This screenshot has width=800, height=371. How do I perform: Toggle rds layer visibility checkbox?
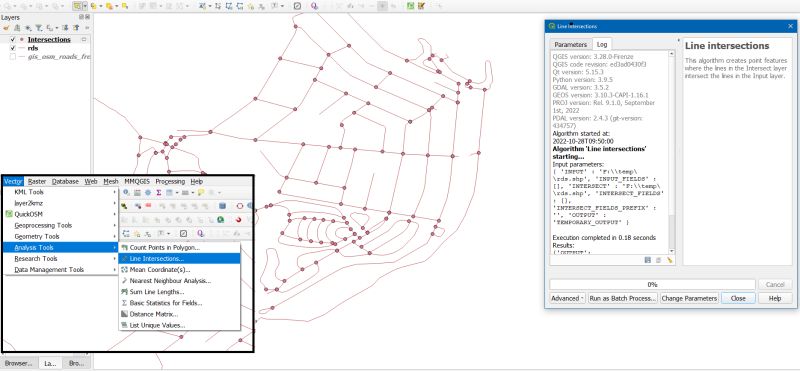13,48
